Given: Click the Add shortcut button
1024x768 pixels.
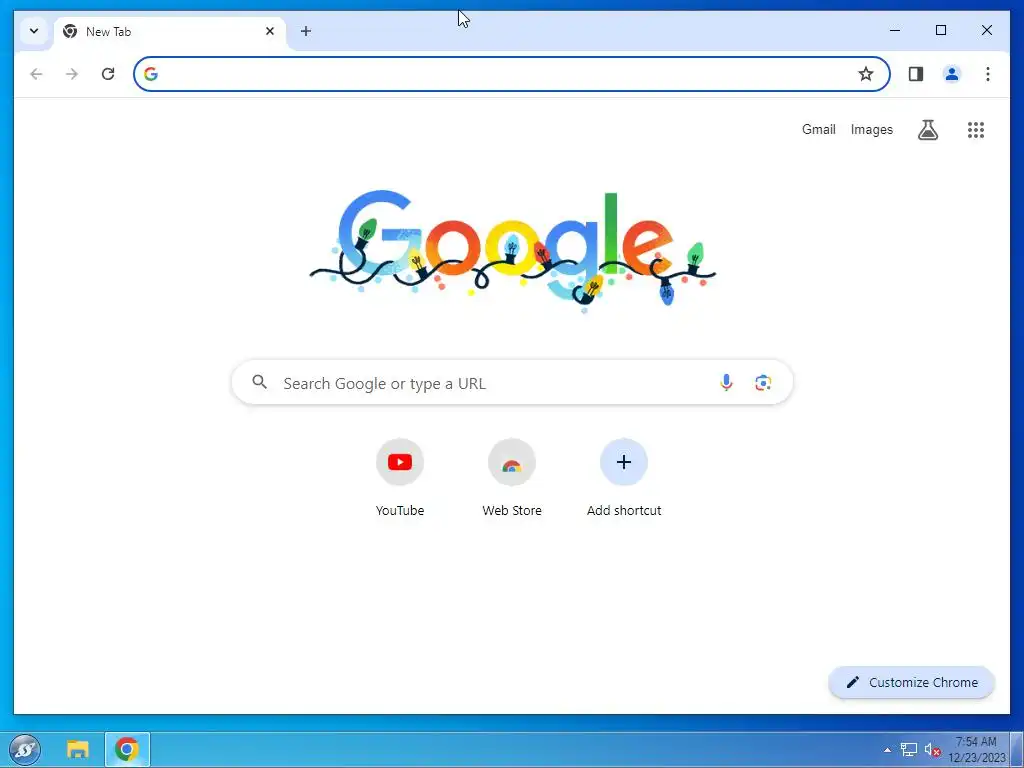Looking at the screenshot, I should tap(624, 477).
